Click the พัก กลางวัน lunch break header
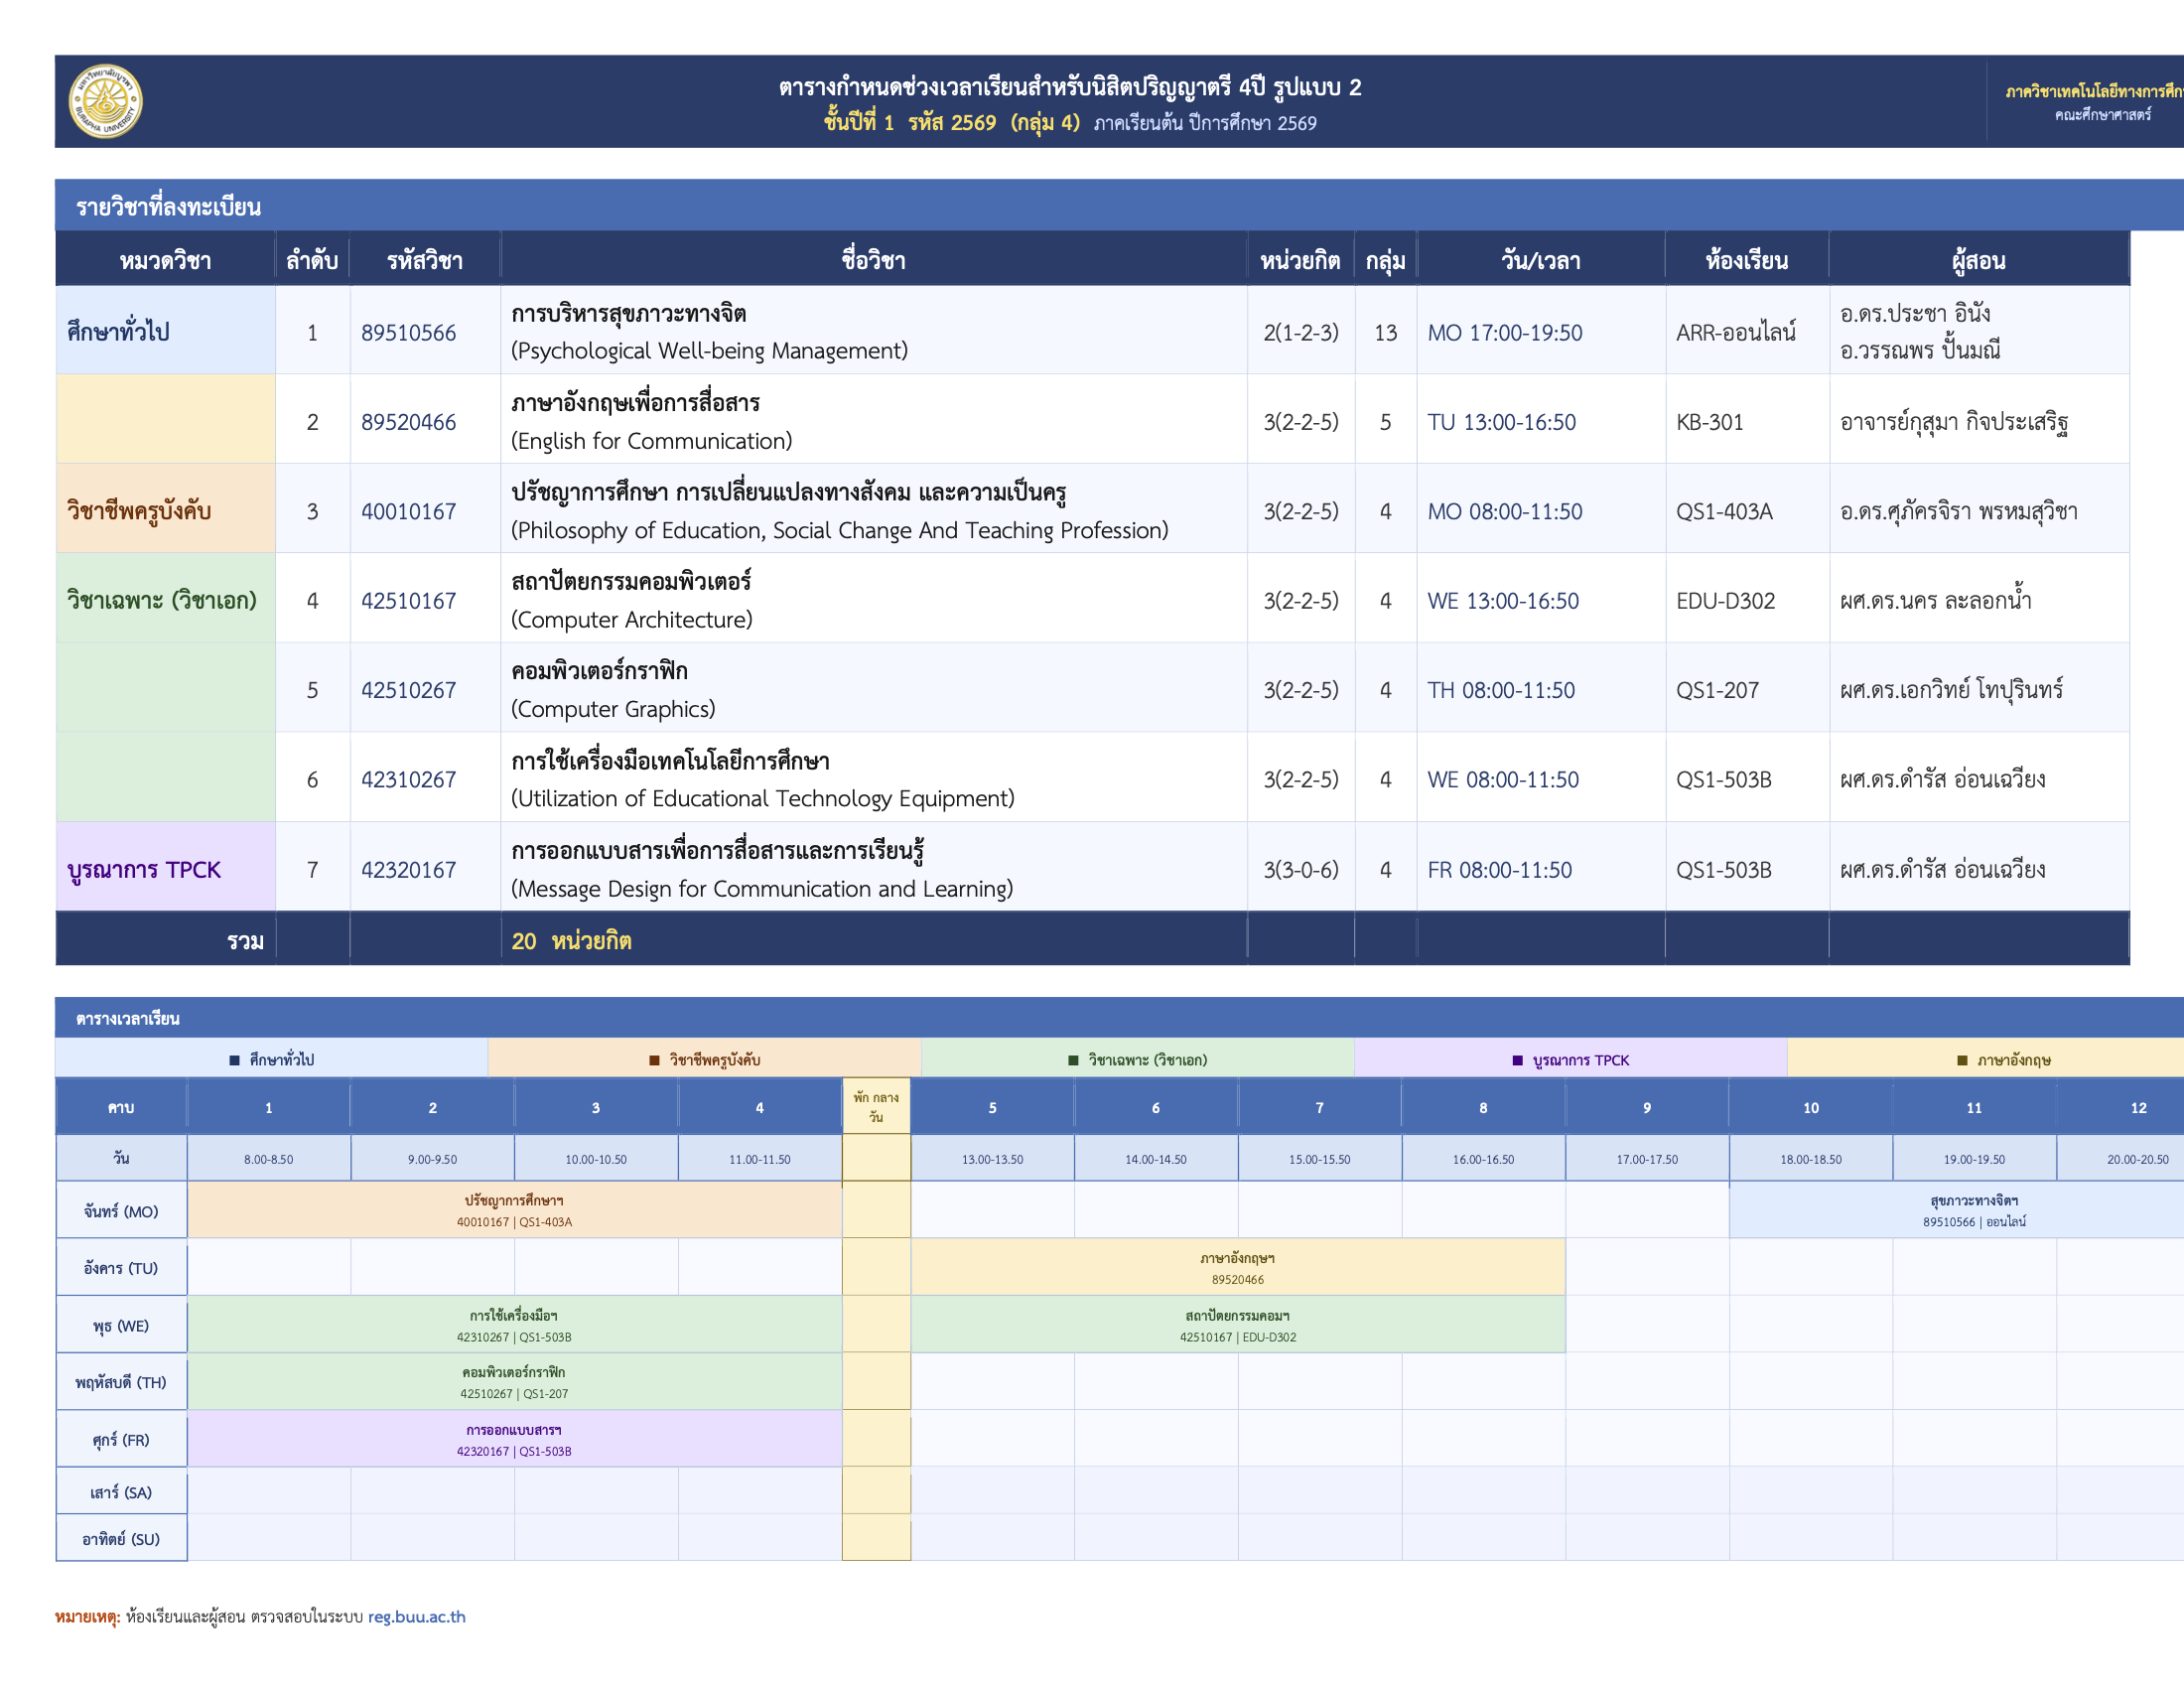Image resolution: width=2184 pixels, height=1688 pixels. pyautogui.click(x=876, y=1106)
